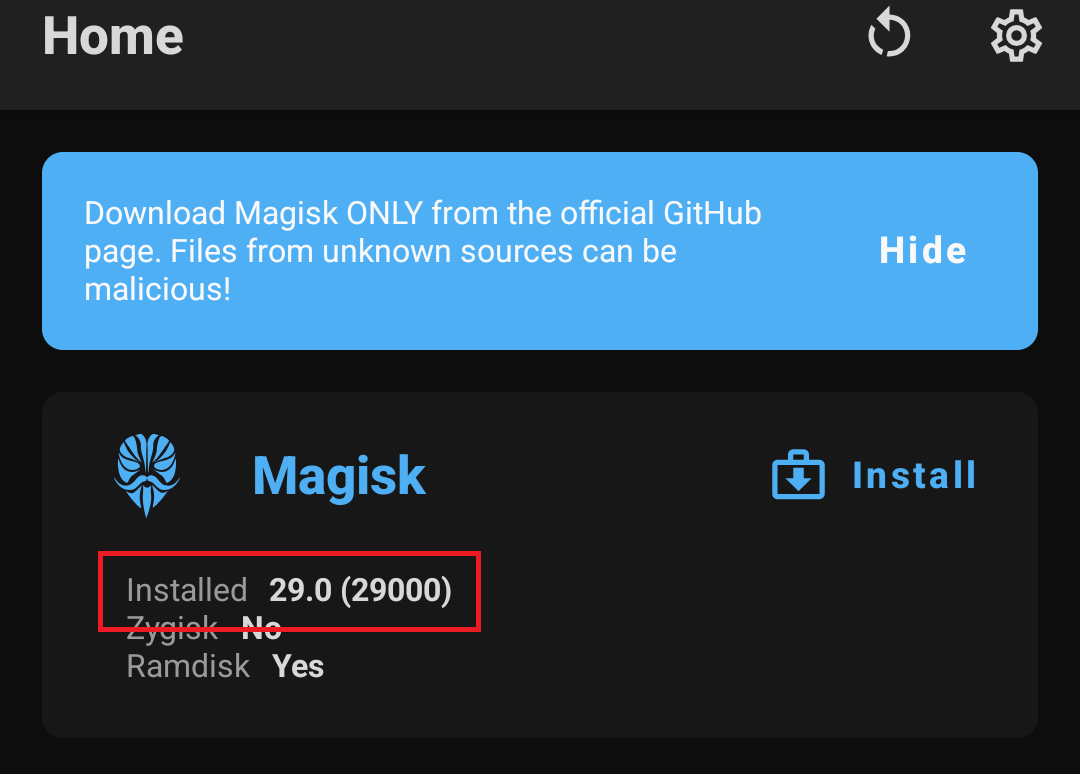Screen dimensions: 1080x774
Task: Click the Home page title
Action: (x=113, y=35)
